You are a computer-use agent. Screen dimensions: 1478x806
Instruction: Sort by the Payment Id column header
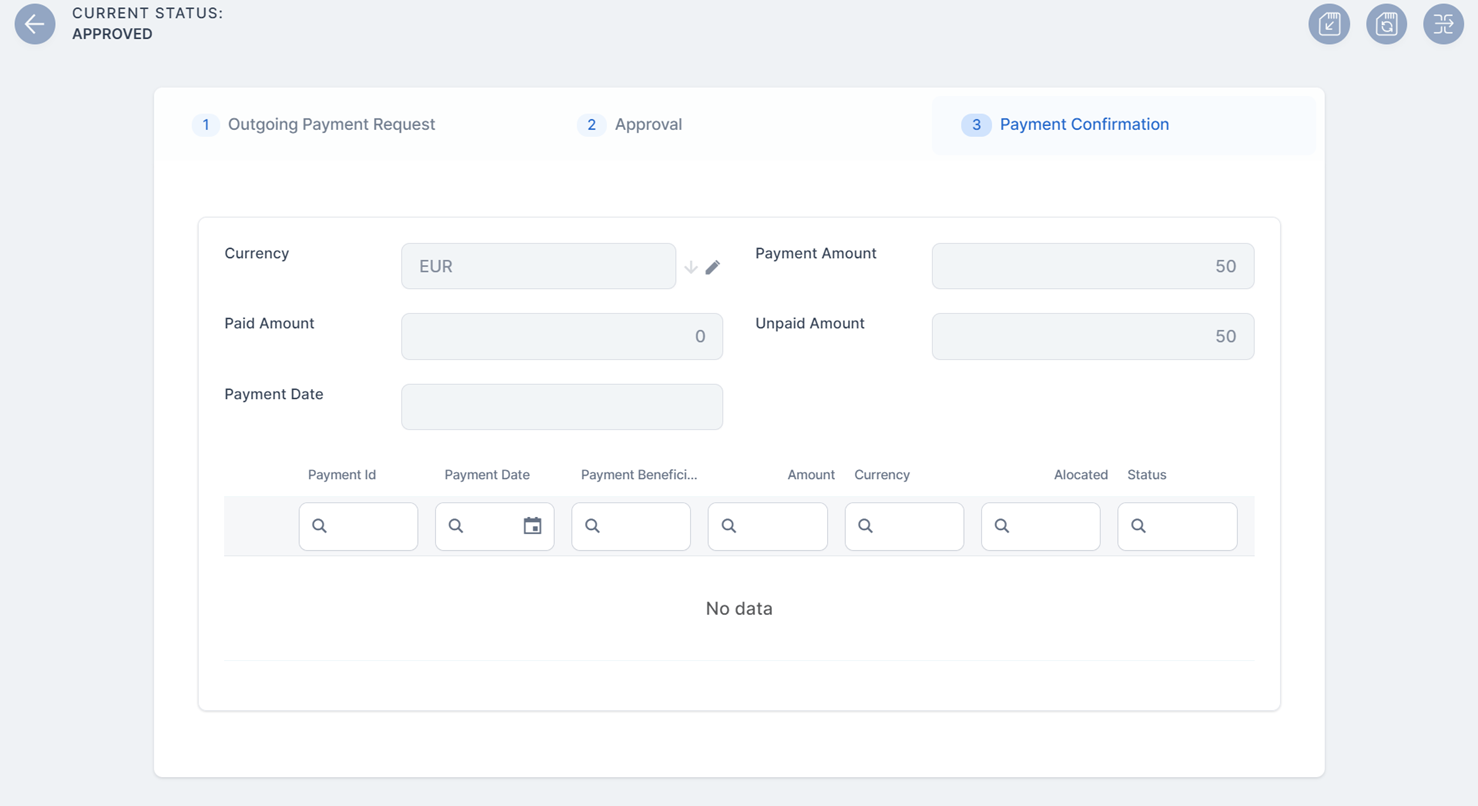coord(342,475)
